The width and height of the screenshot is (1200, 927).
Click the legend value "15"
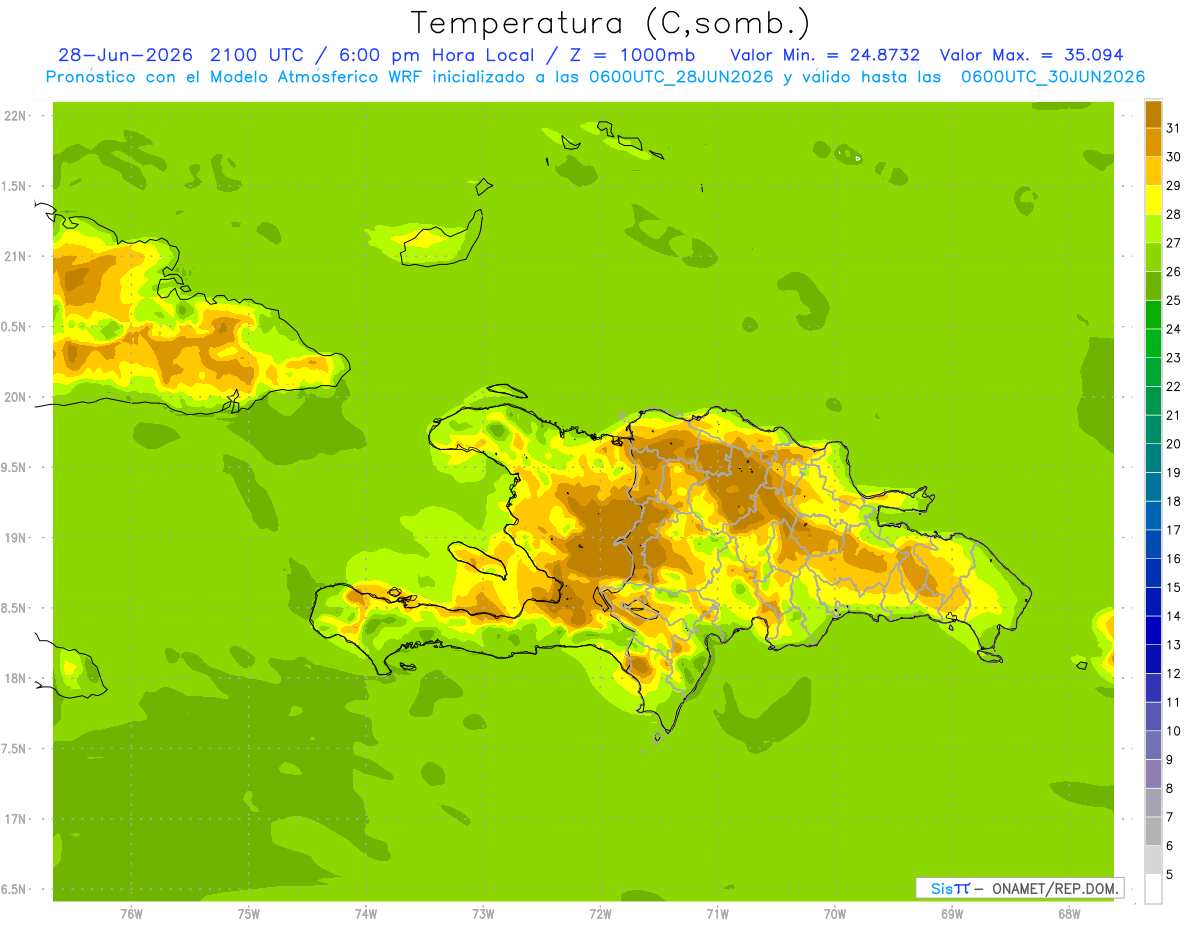click(x=1173, y=587)
